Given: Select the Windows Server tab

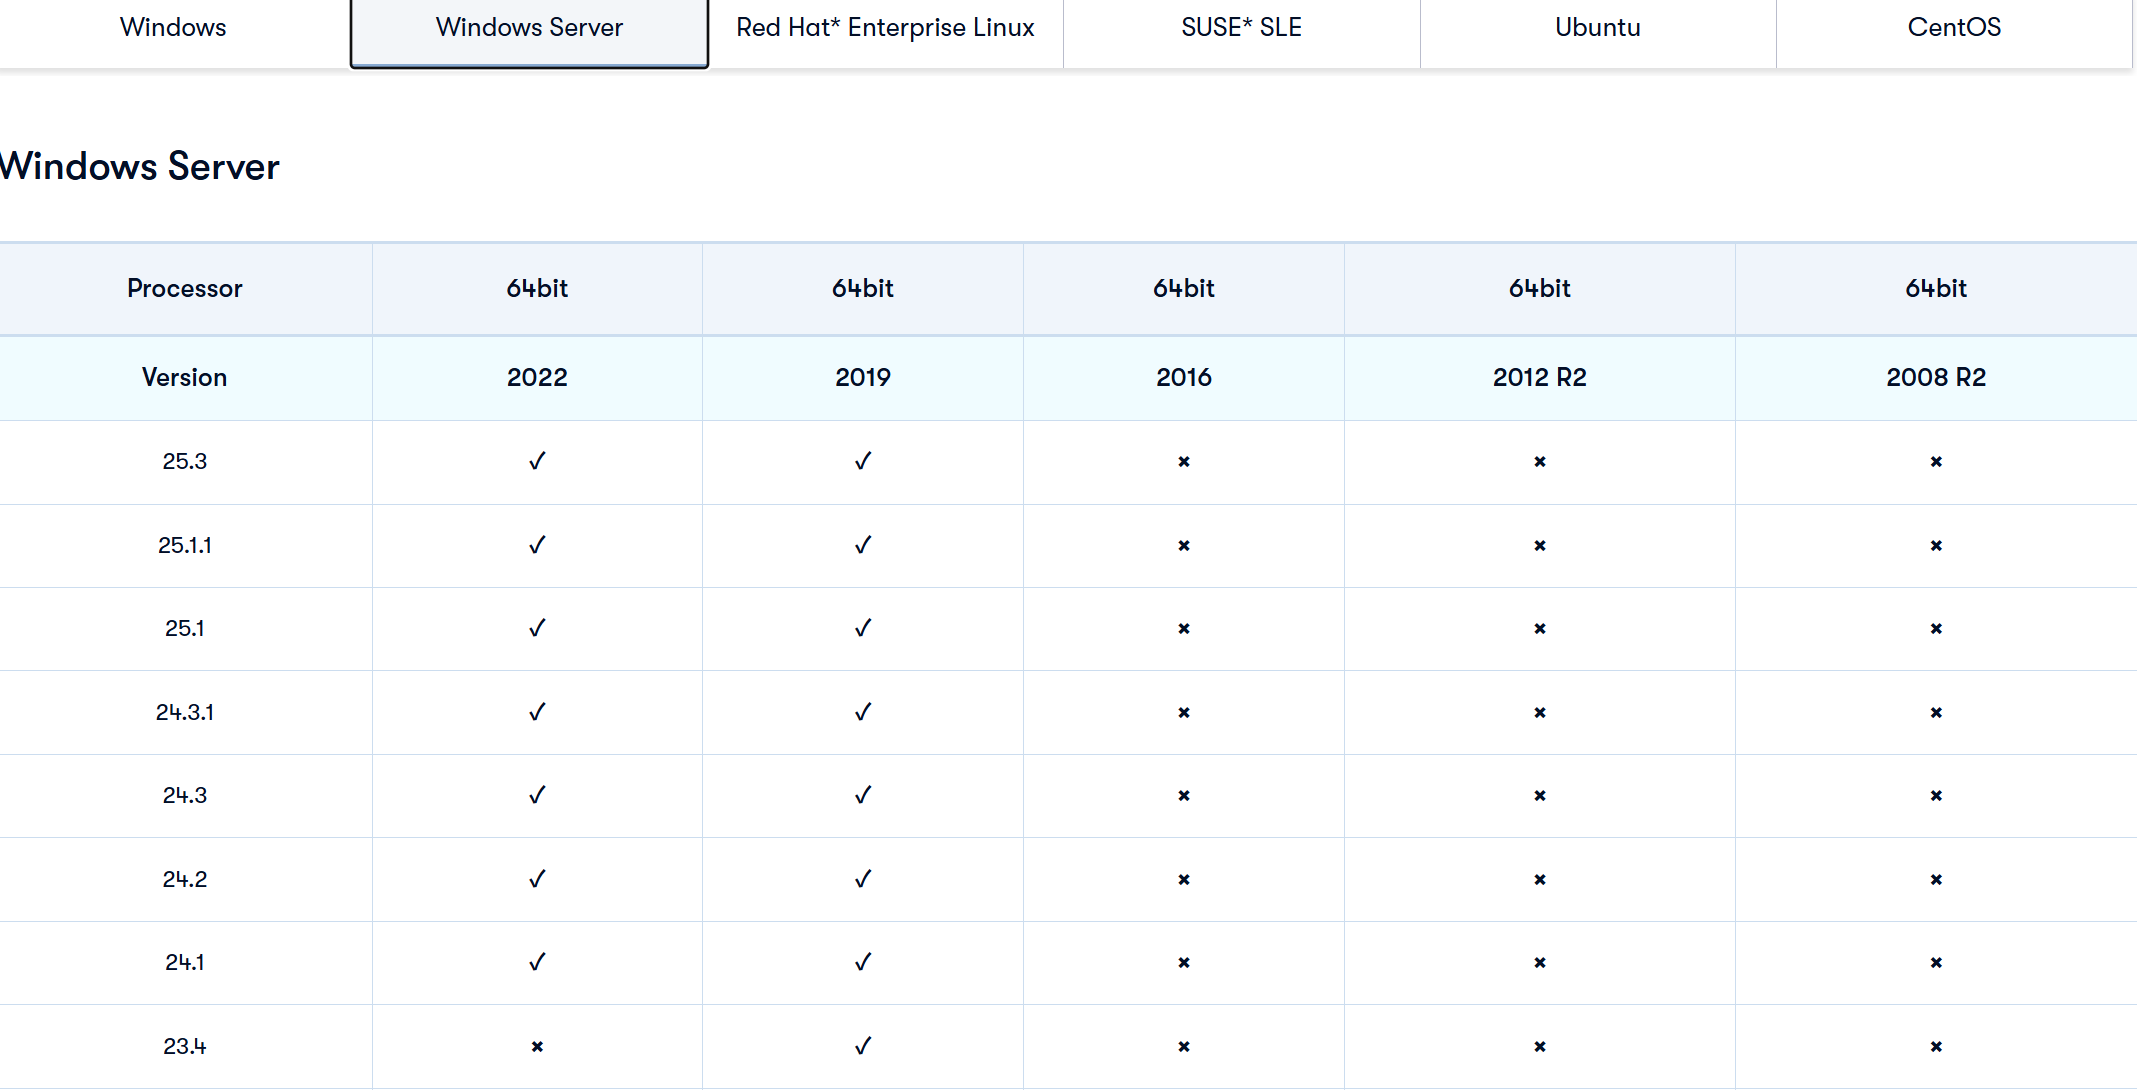Looking at the screenshot, I should 529,28.
